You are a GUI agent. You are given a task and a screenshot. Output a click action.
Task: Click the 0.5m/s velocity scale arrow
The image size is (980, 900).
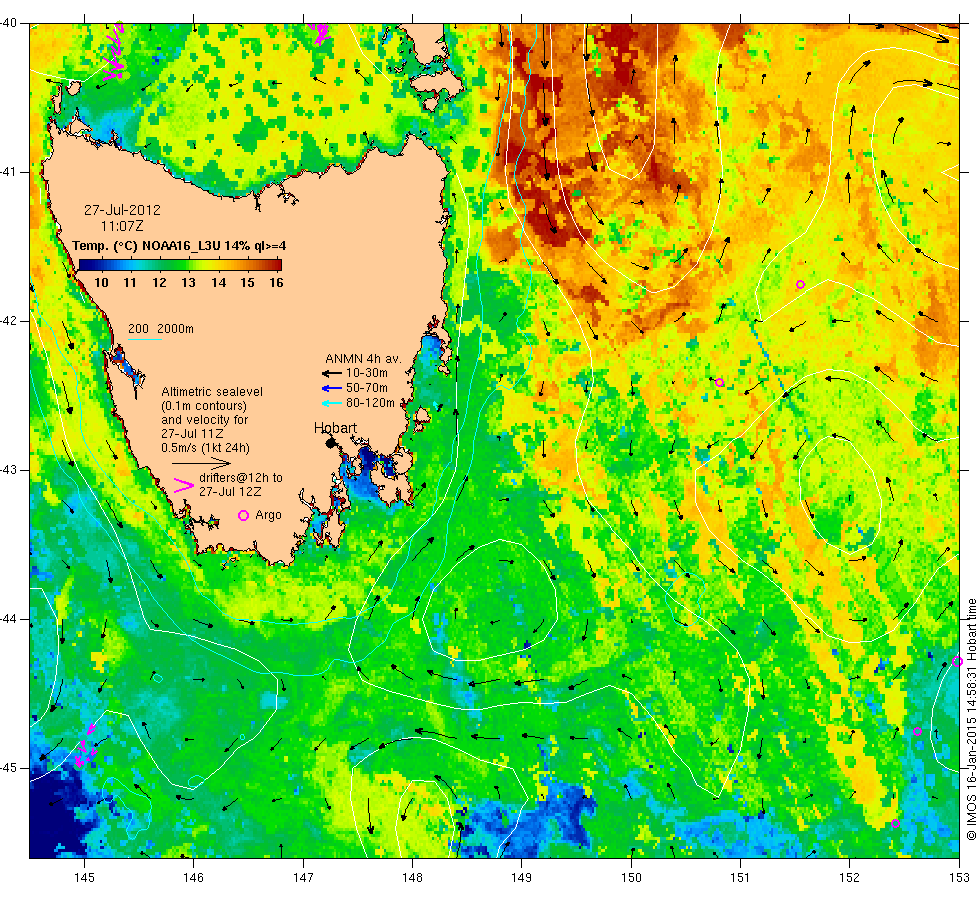201,463
